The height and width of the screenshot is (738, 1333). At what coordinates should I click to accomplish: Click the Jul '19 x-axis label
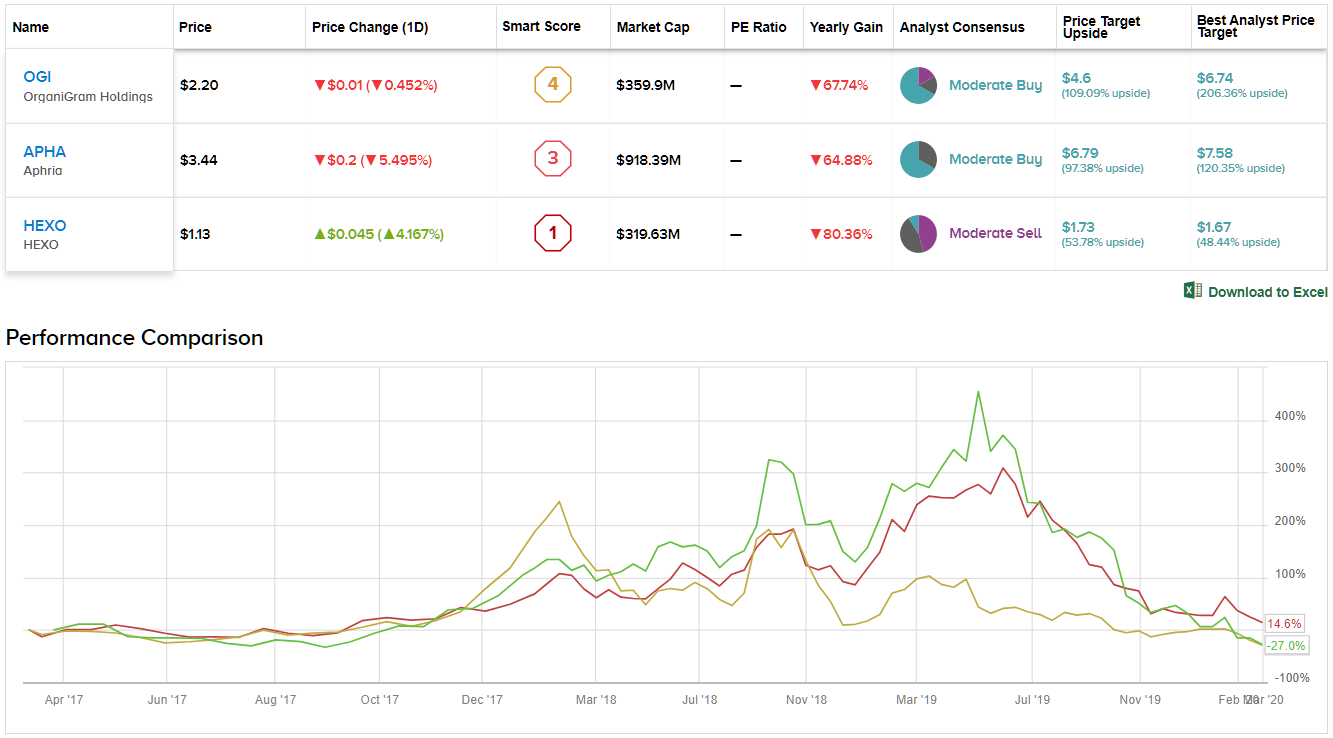pos(1032,699)
